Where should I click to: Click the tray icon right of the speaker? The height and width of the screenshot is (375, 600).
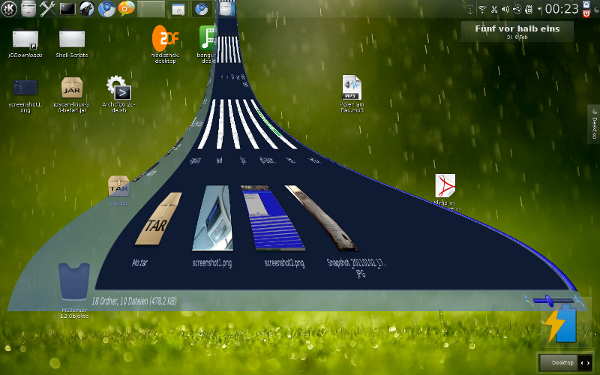[x=517, y=9]
